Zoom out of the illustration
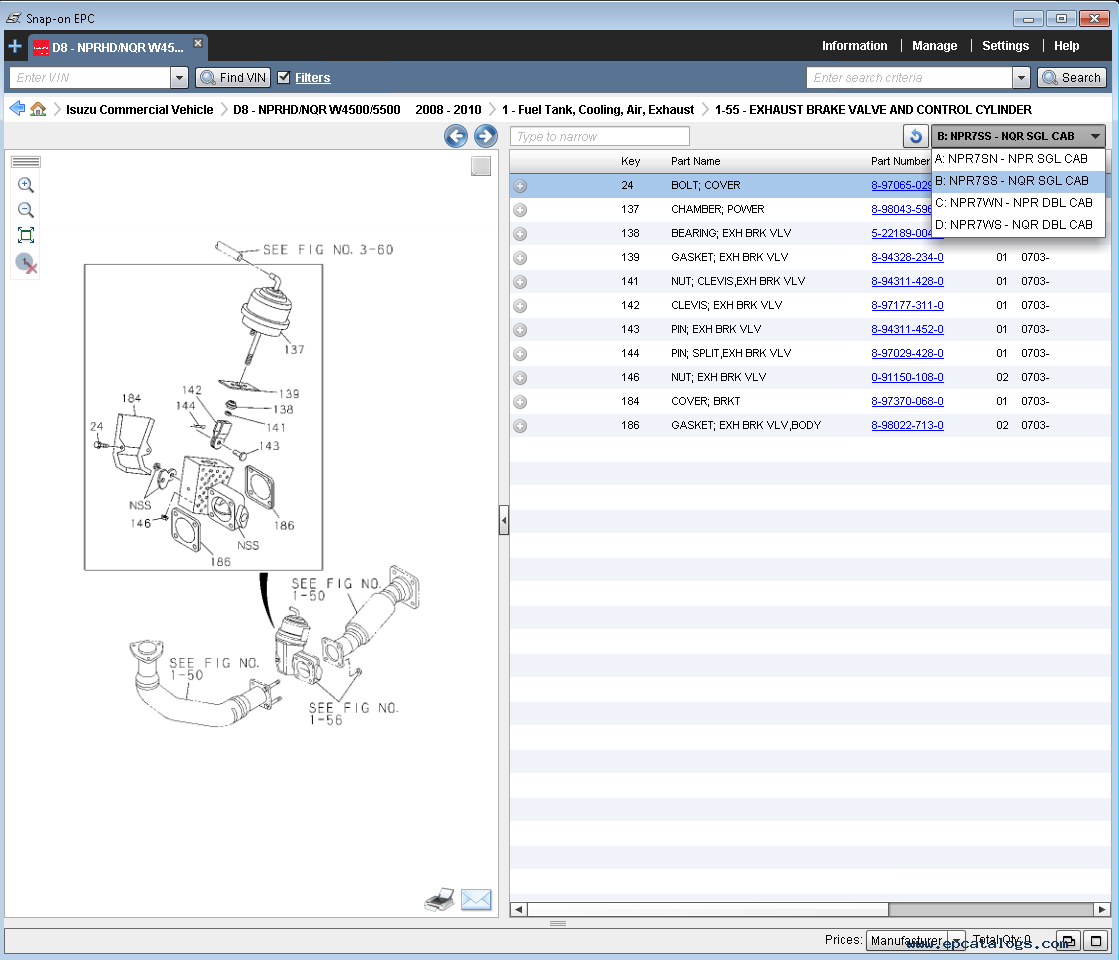Image resolution: width=1119 pixels, height=960 pixels. 26,210
